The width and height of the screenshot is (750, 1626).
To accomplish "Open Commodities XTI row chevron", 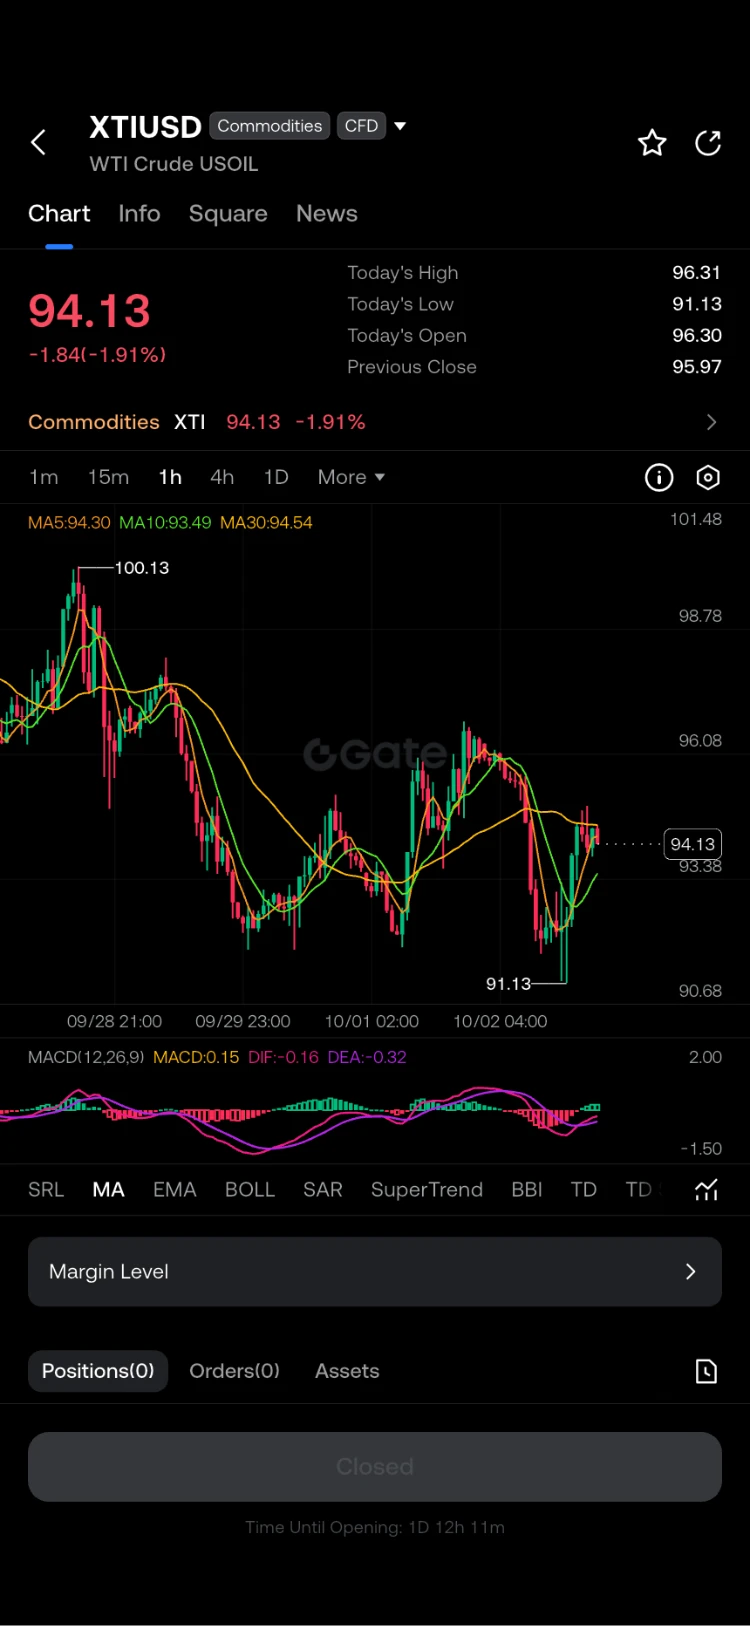I will click(711, 422).
